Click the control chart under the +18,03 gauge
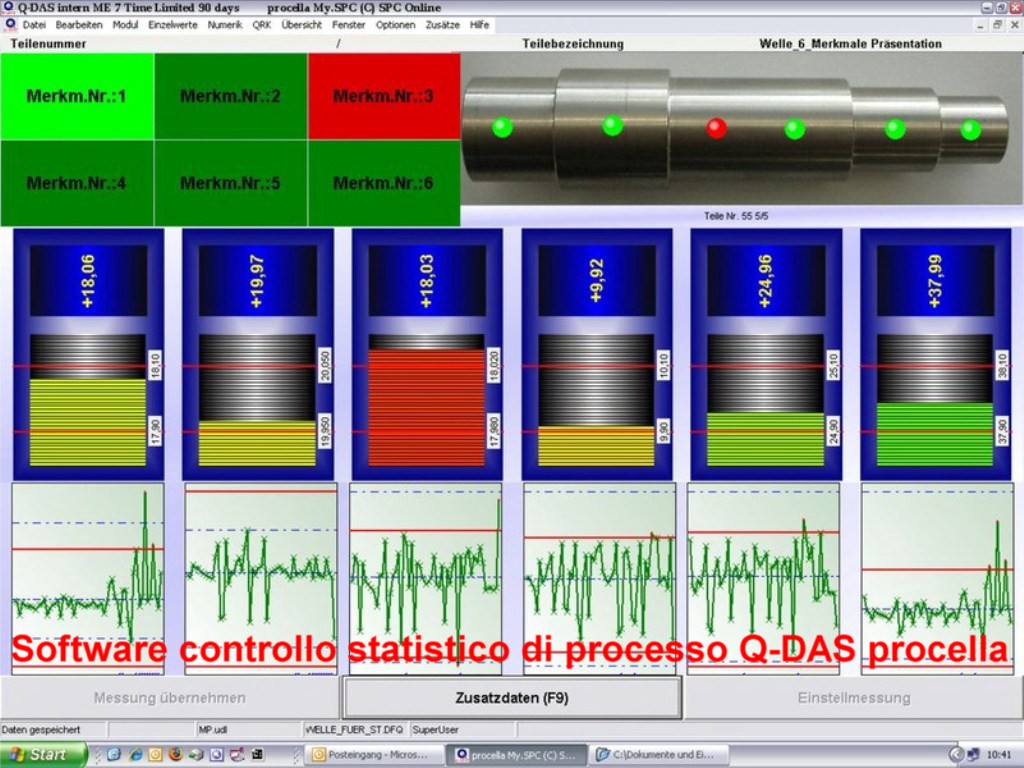 426,579
